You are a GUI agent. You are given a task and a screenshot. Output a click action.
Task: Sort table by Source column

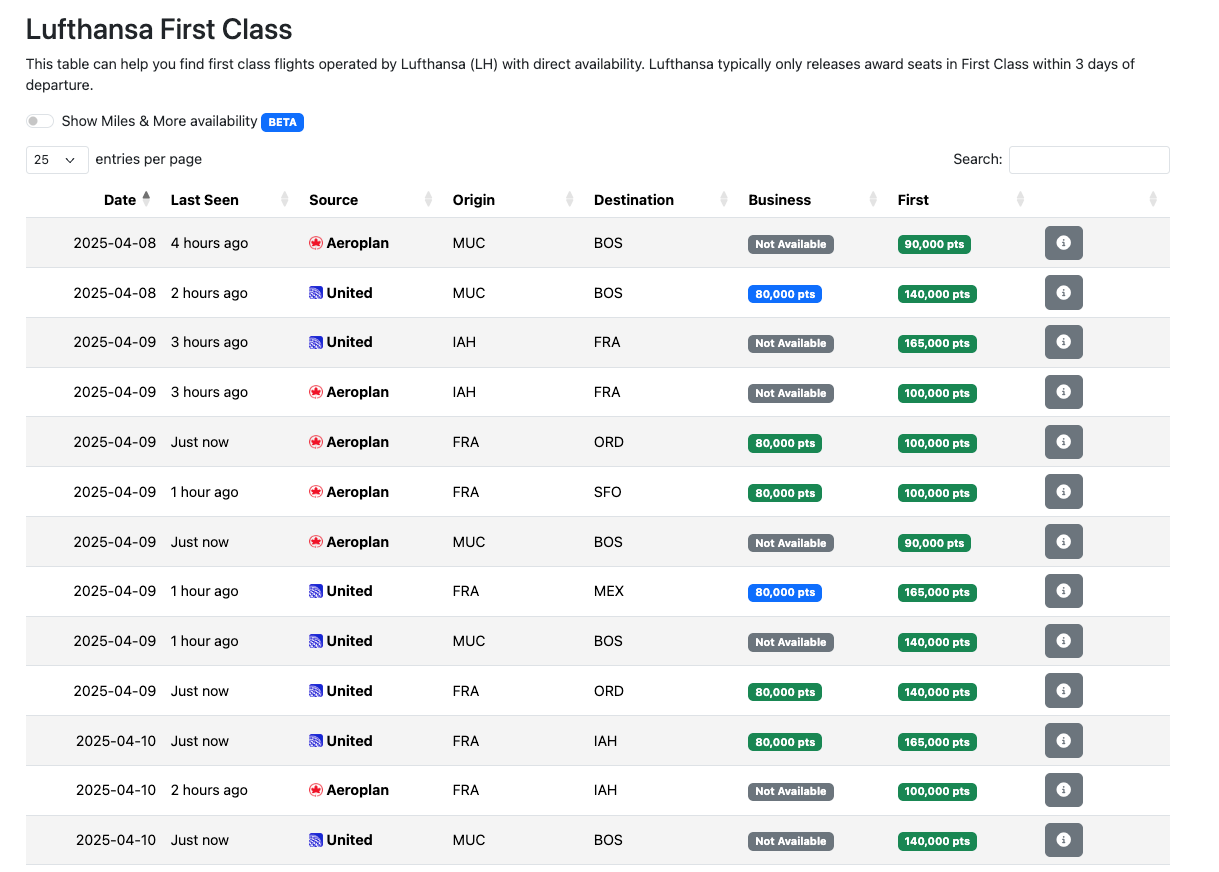[333, 200]
